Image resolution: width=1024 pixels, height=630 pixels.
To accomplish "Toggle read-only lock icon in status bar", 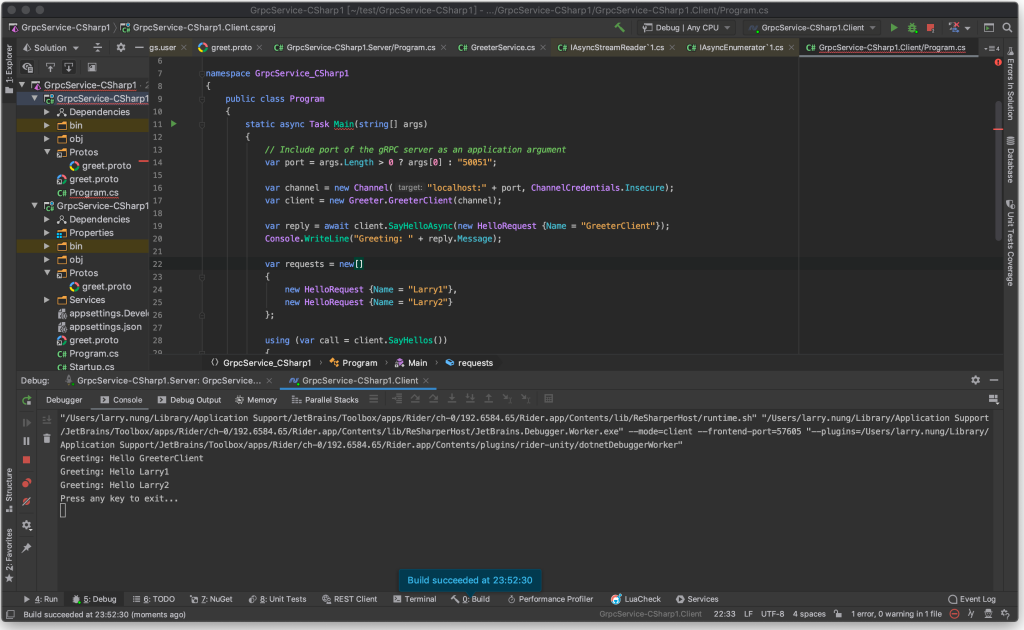I will point(838,614).
